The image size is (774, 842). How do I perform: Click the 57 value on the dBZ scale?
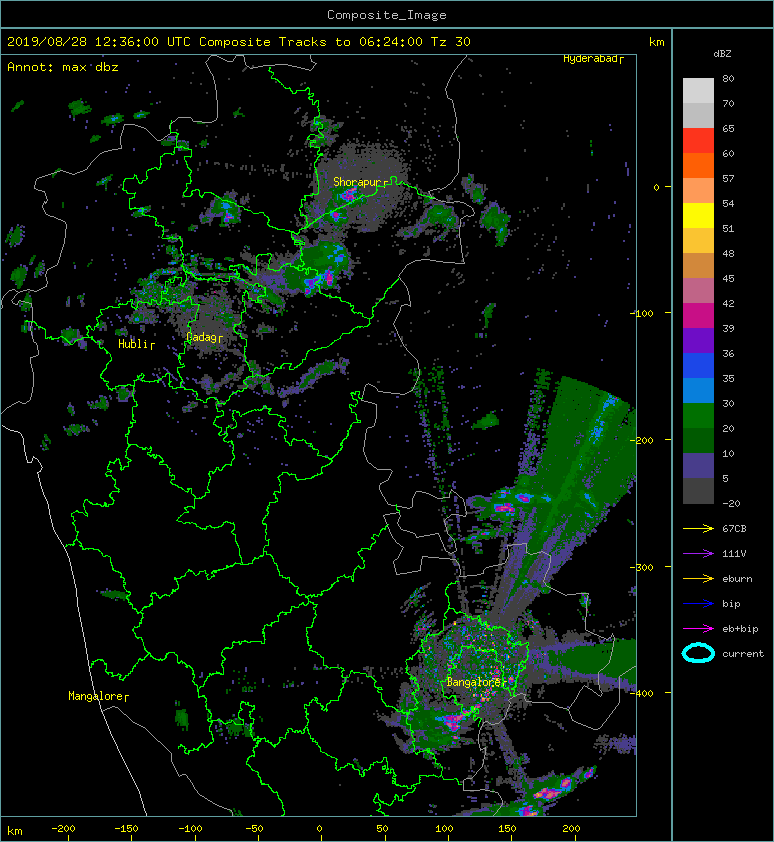click(728, 178)
